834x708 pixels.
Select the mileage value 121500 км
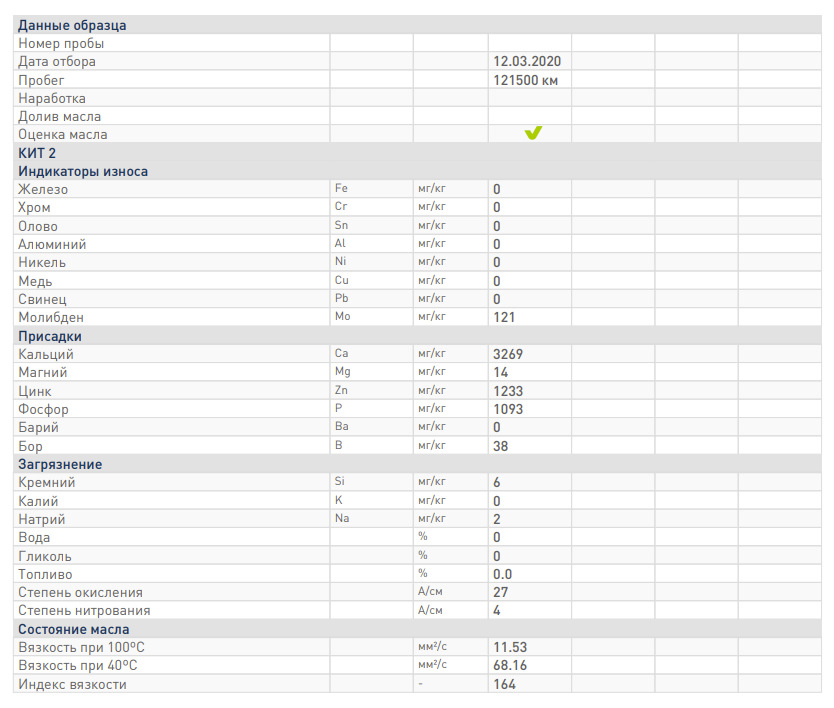pos(525,80)
